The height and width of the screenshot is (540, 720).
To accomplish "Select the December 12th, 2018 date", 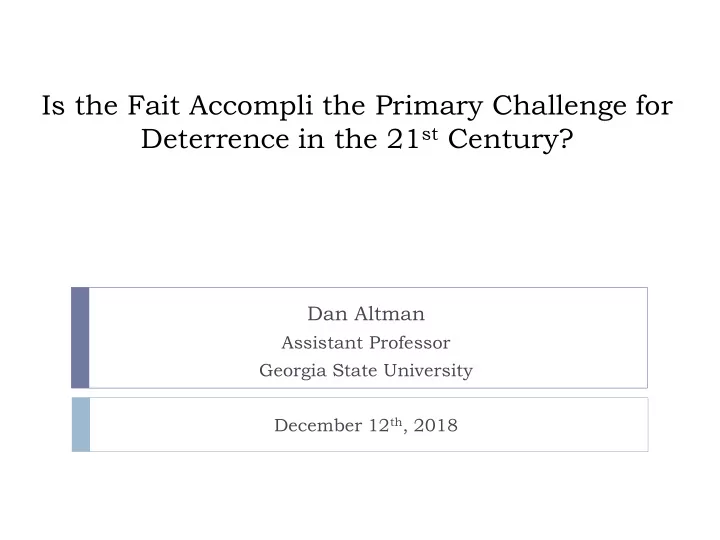I will (x=366, y=425).
